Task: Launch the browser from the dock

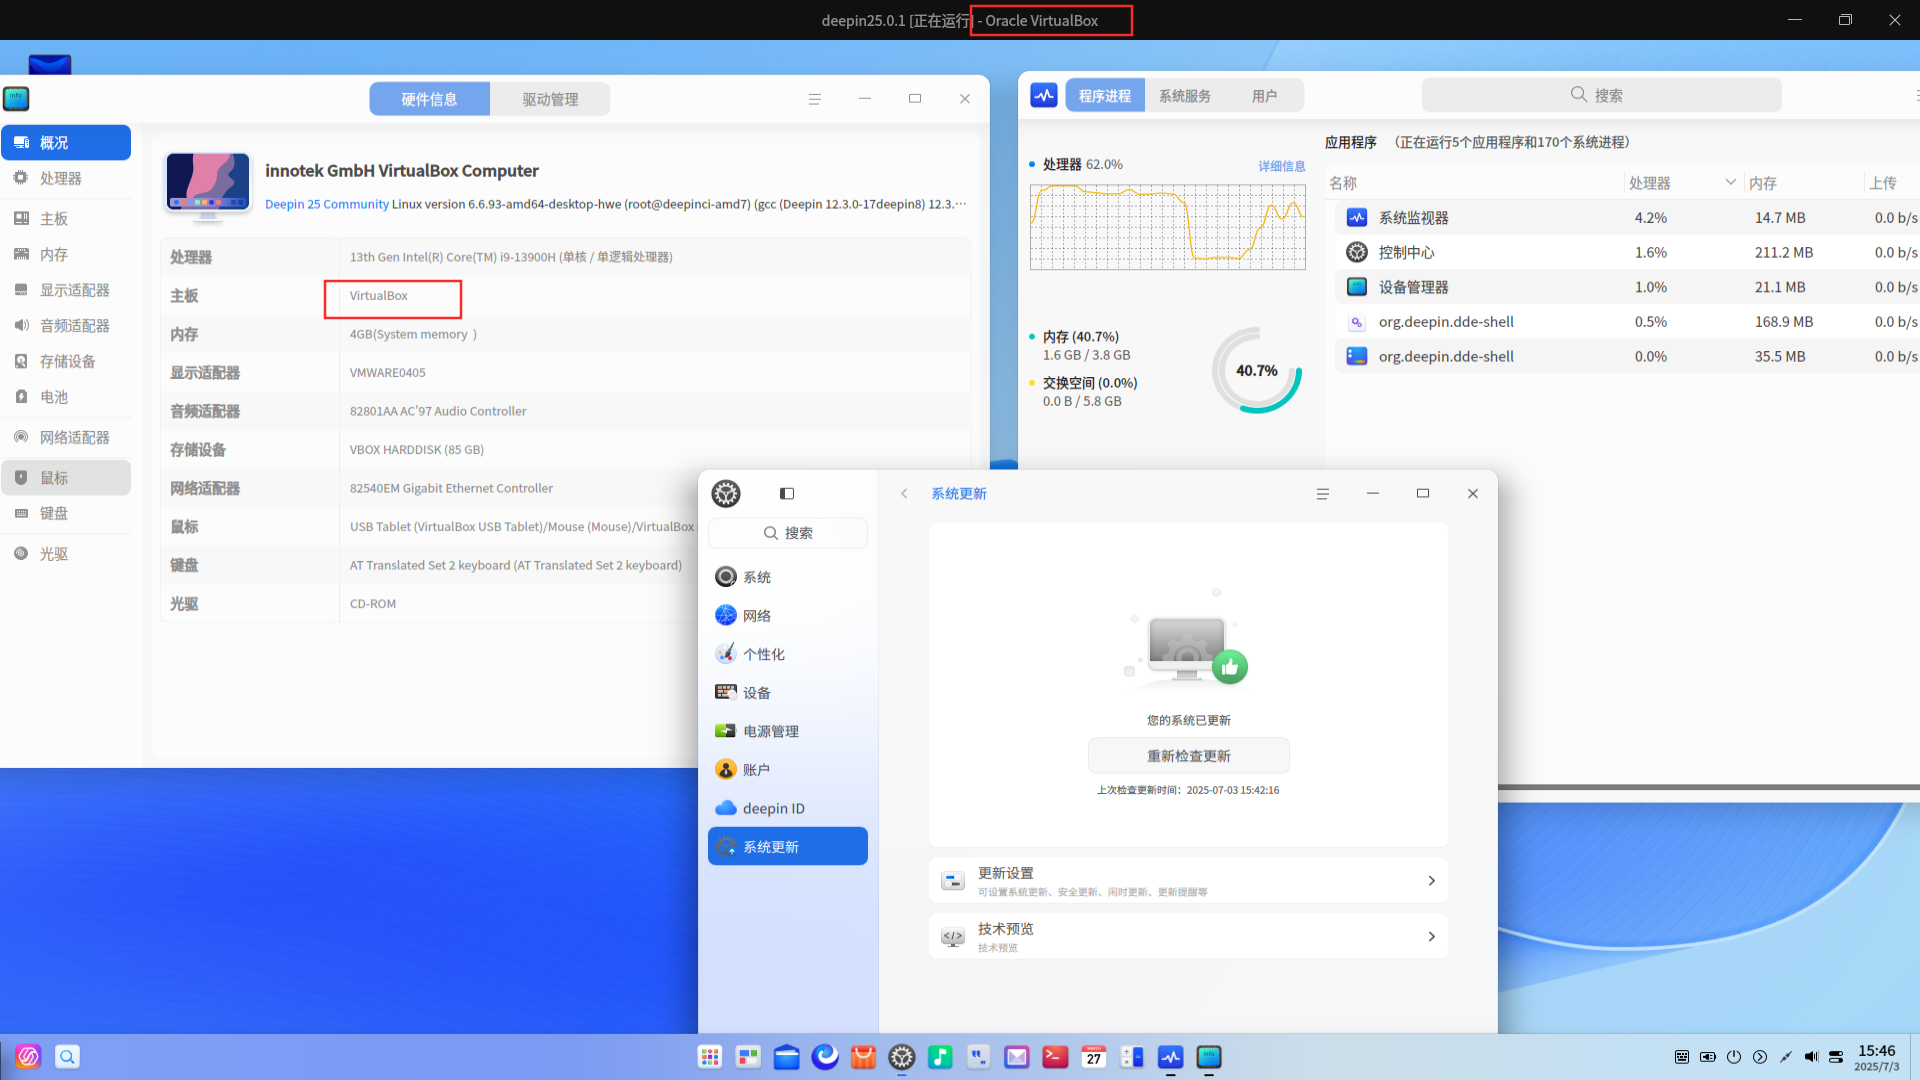Action: pos(825,1057)
